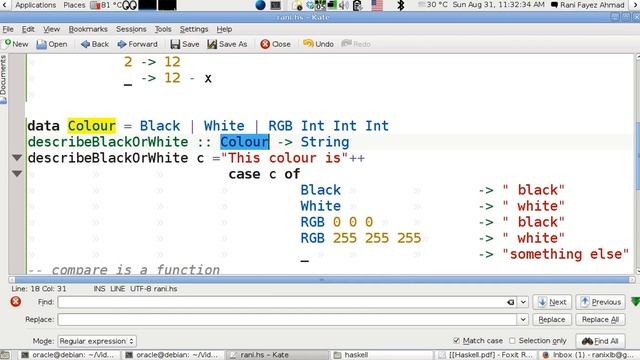Click the eyes applet in top panel

(129, 5)
